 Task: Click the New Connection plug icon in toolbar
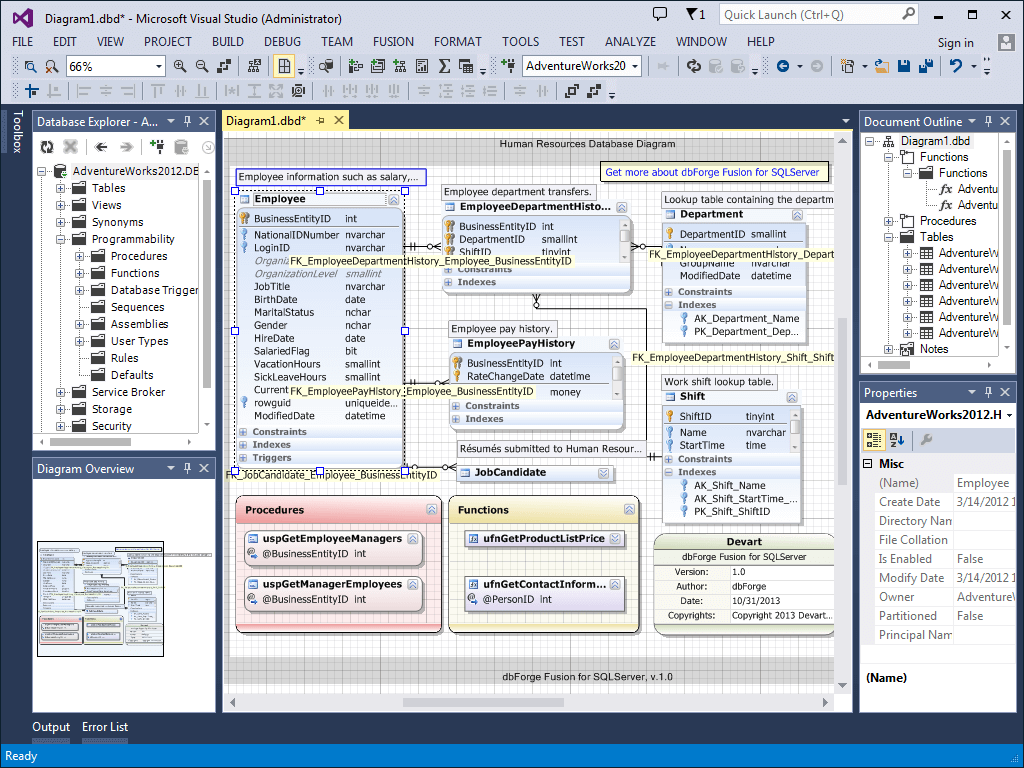coord(507,65)
